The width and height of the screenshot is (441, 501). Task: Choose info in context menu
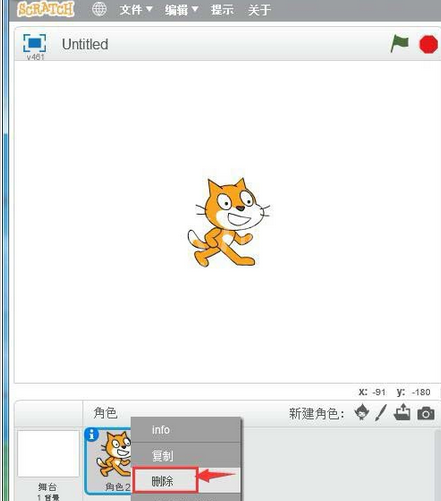[x=186, y=430]
